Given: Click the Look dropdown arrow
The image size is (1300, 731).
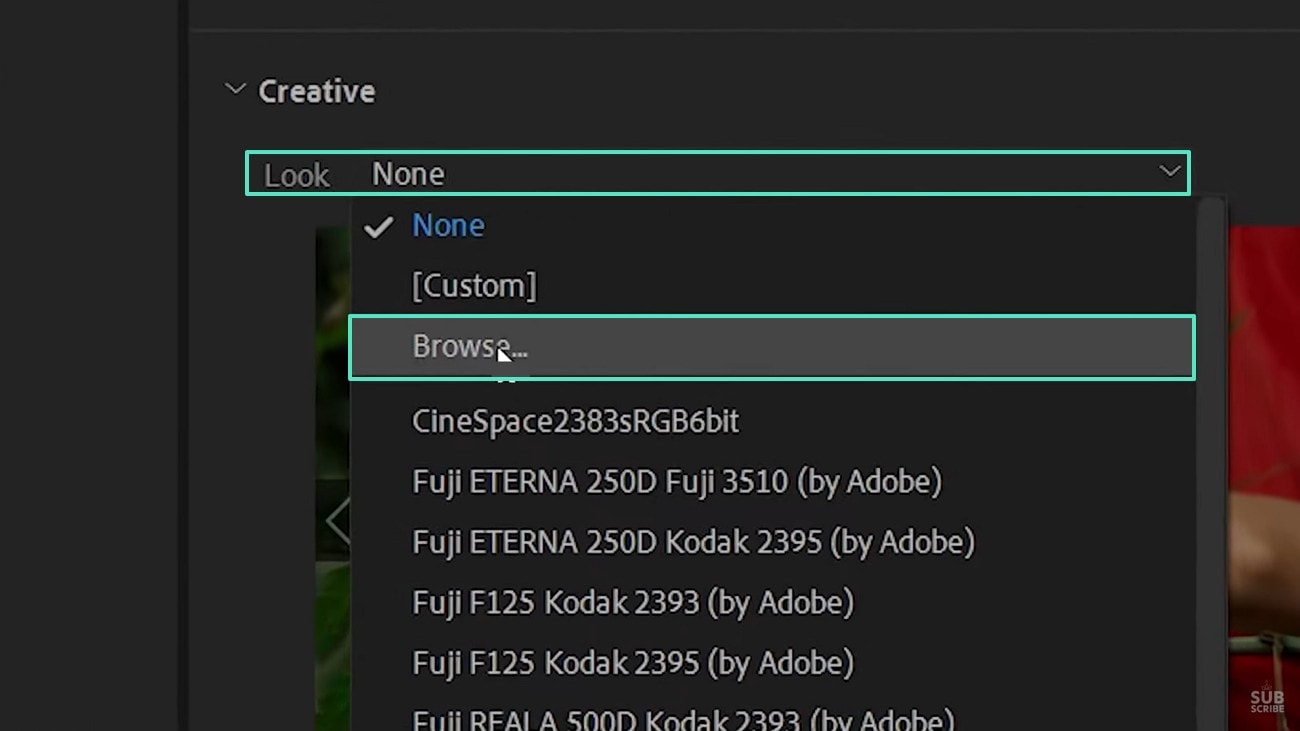Looking at the screenshot, I should click(1169, 172).
